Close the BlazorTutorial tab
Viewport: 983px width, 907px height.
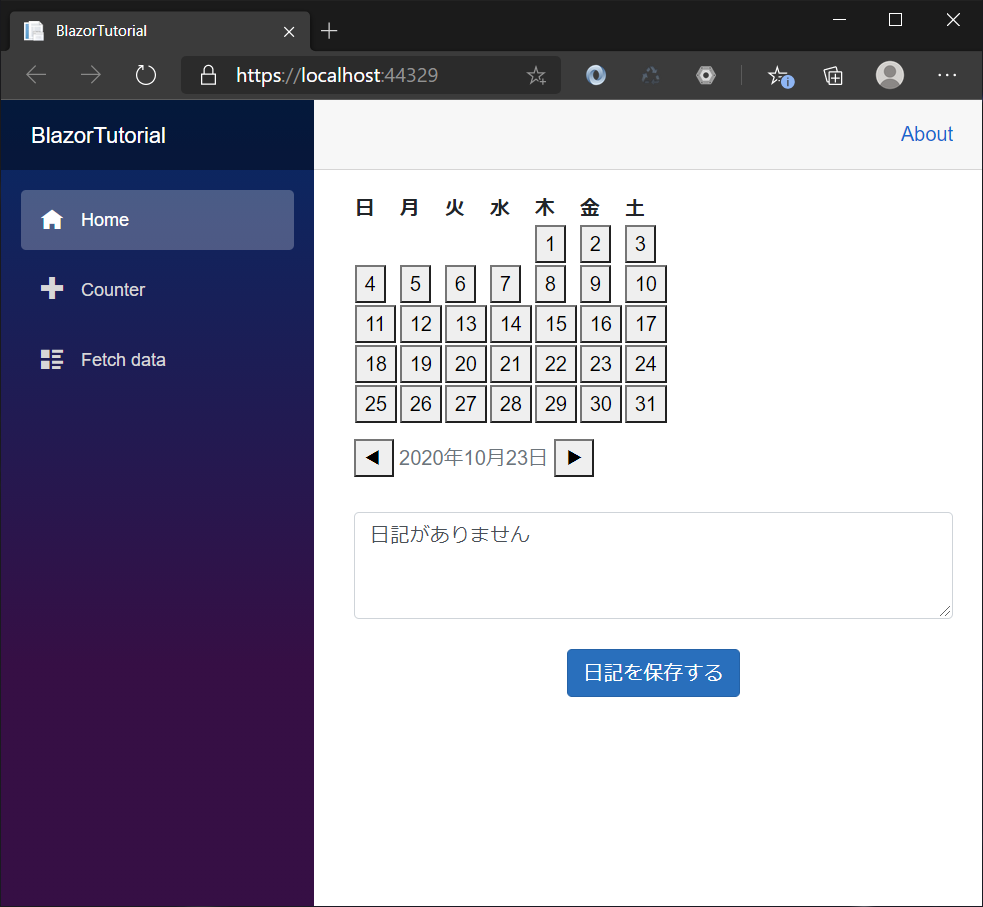(289, 31)
